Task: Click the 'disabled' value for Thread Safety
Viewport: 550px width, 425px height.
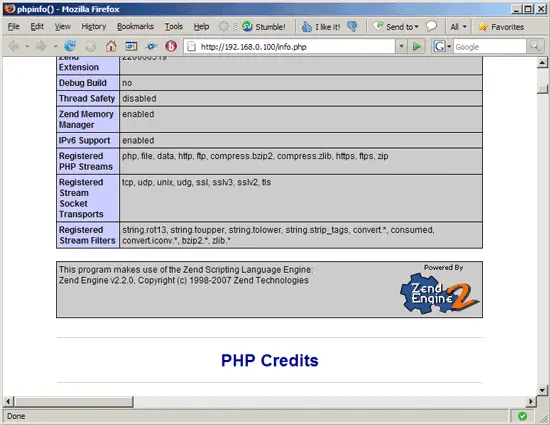Action: coord(139,99)
